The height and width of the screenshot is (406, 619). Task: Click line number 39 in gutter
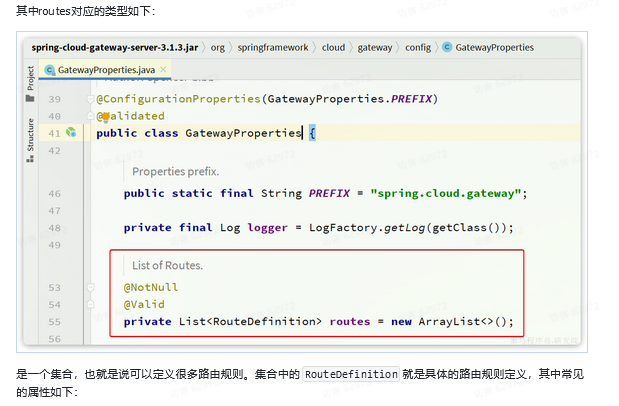54,99
